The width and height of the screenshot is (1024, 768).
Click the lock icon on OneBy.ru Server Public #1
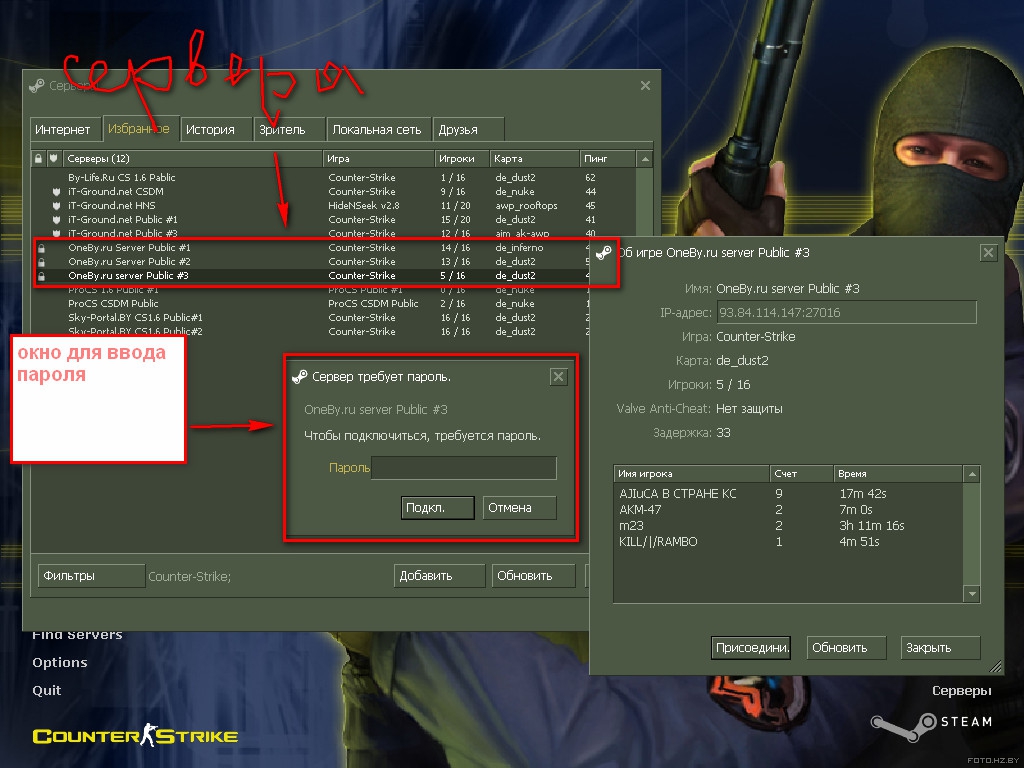tap(41, 248)
